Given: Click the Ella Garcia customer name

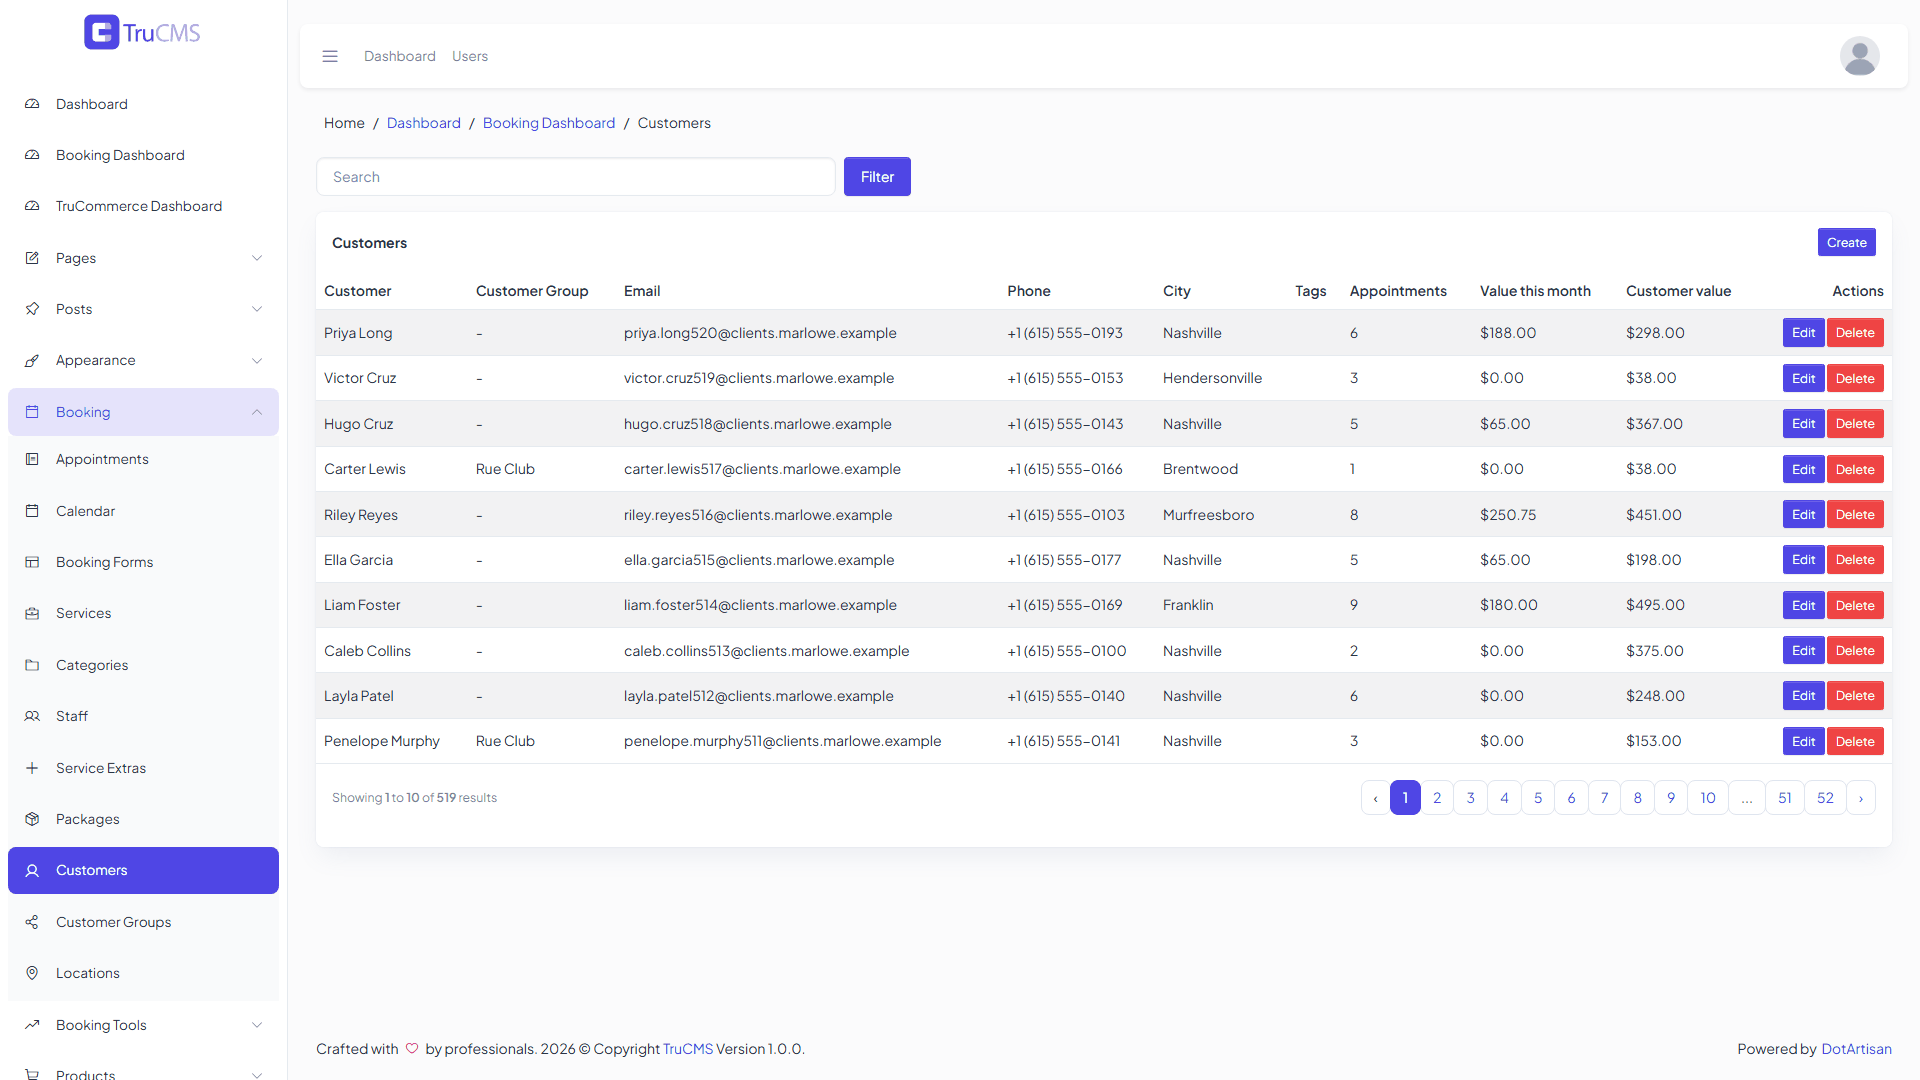Looking at the screenshot, I should (358, 560).
